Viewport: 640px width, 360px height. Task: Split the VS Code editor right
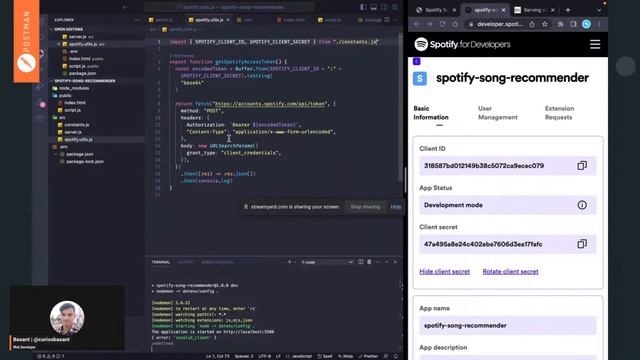[x=387, y=20]
